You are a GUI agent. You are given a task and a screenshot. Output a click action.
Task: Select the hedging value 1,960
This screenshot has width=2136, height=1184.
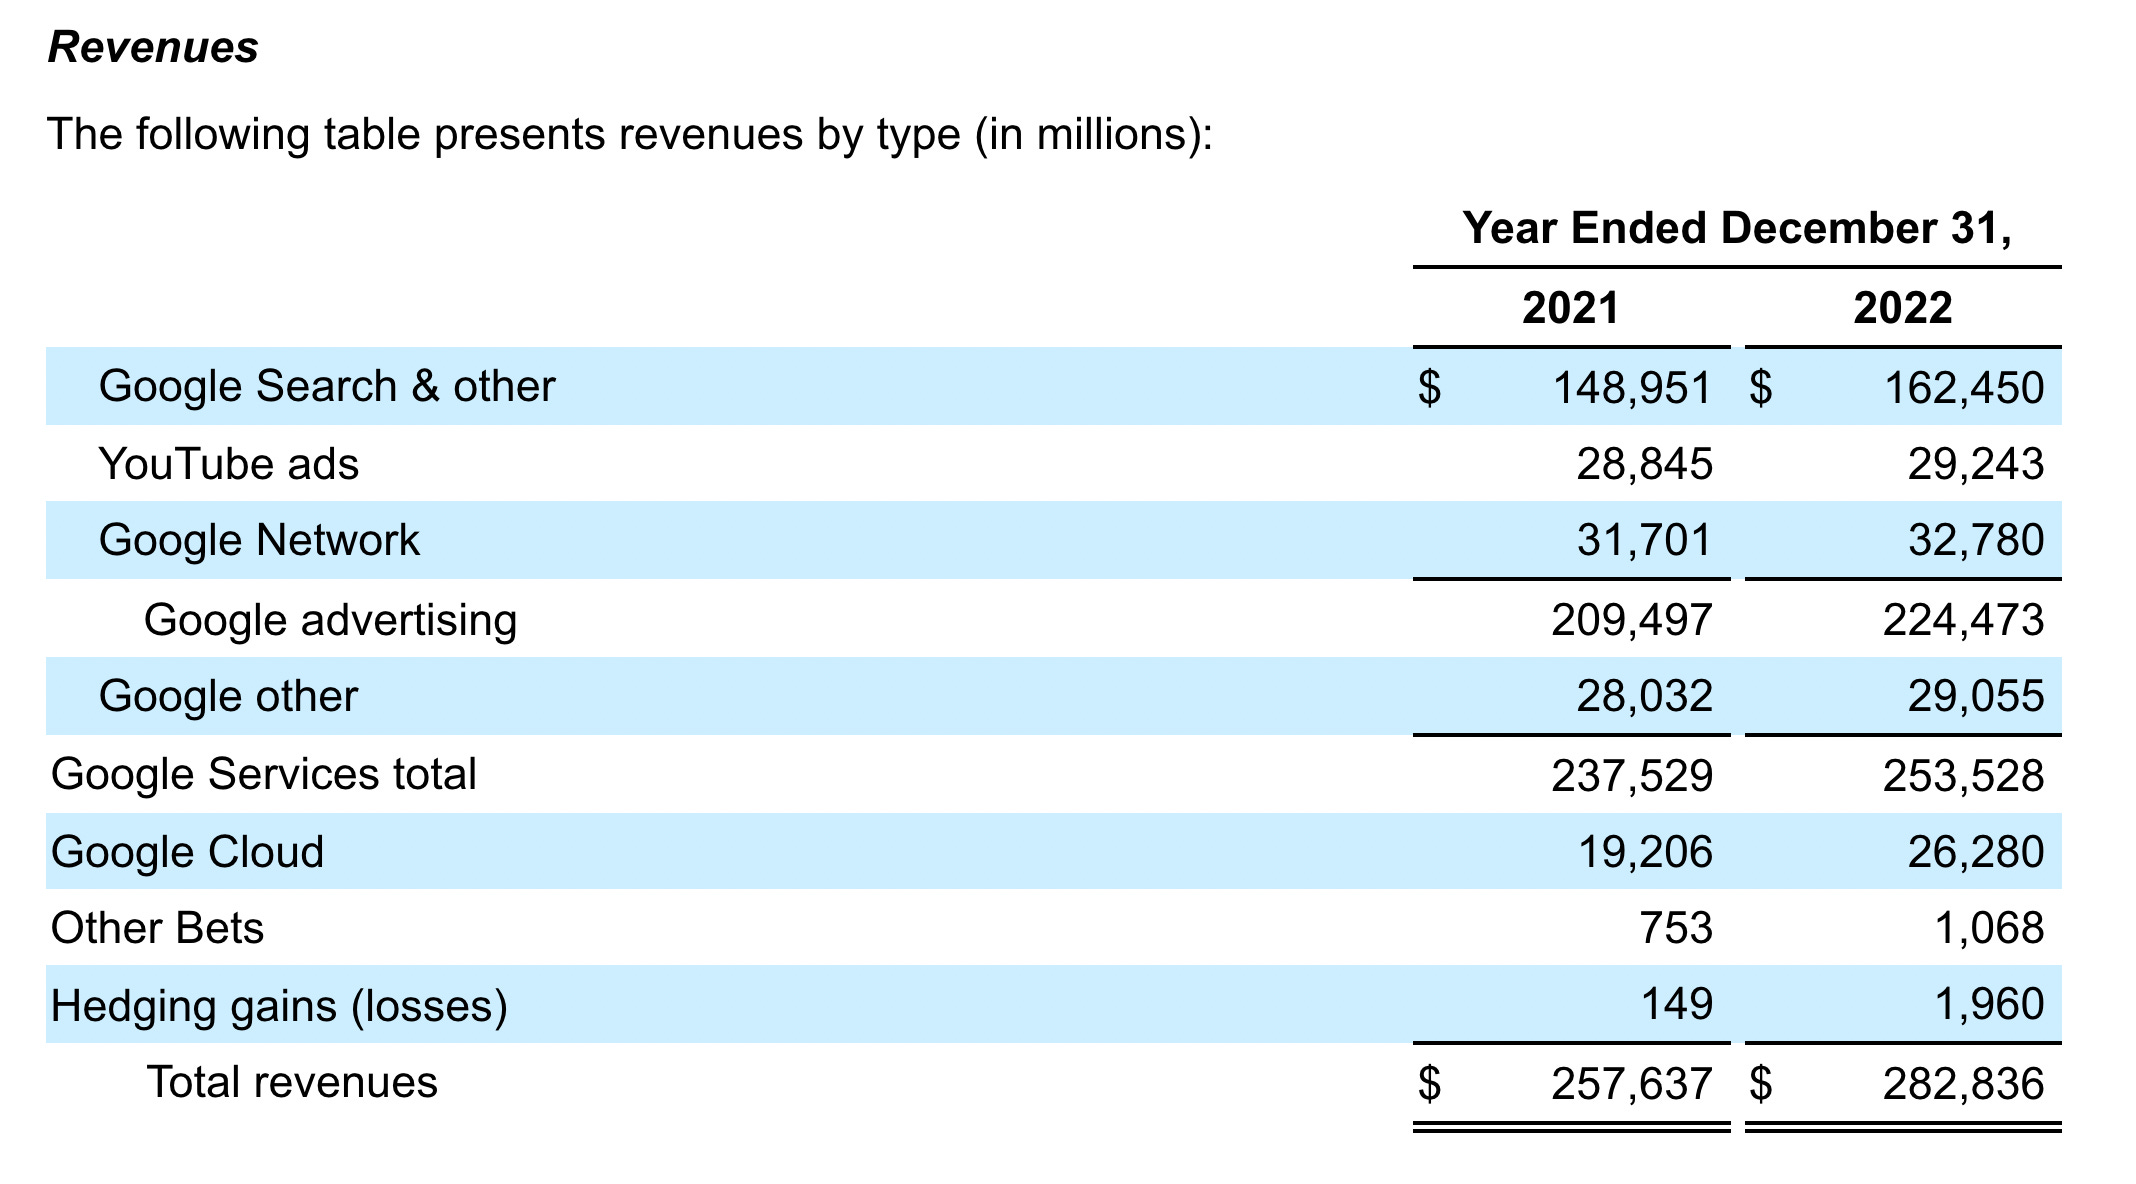[x=1990, y=1004]
